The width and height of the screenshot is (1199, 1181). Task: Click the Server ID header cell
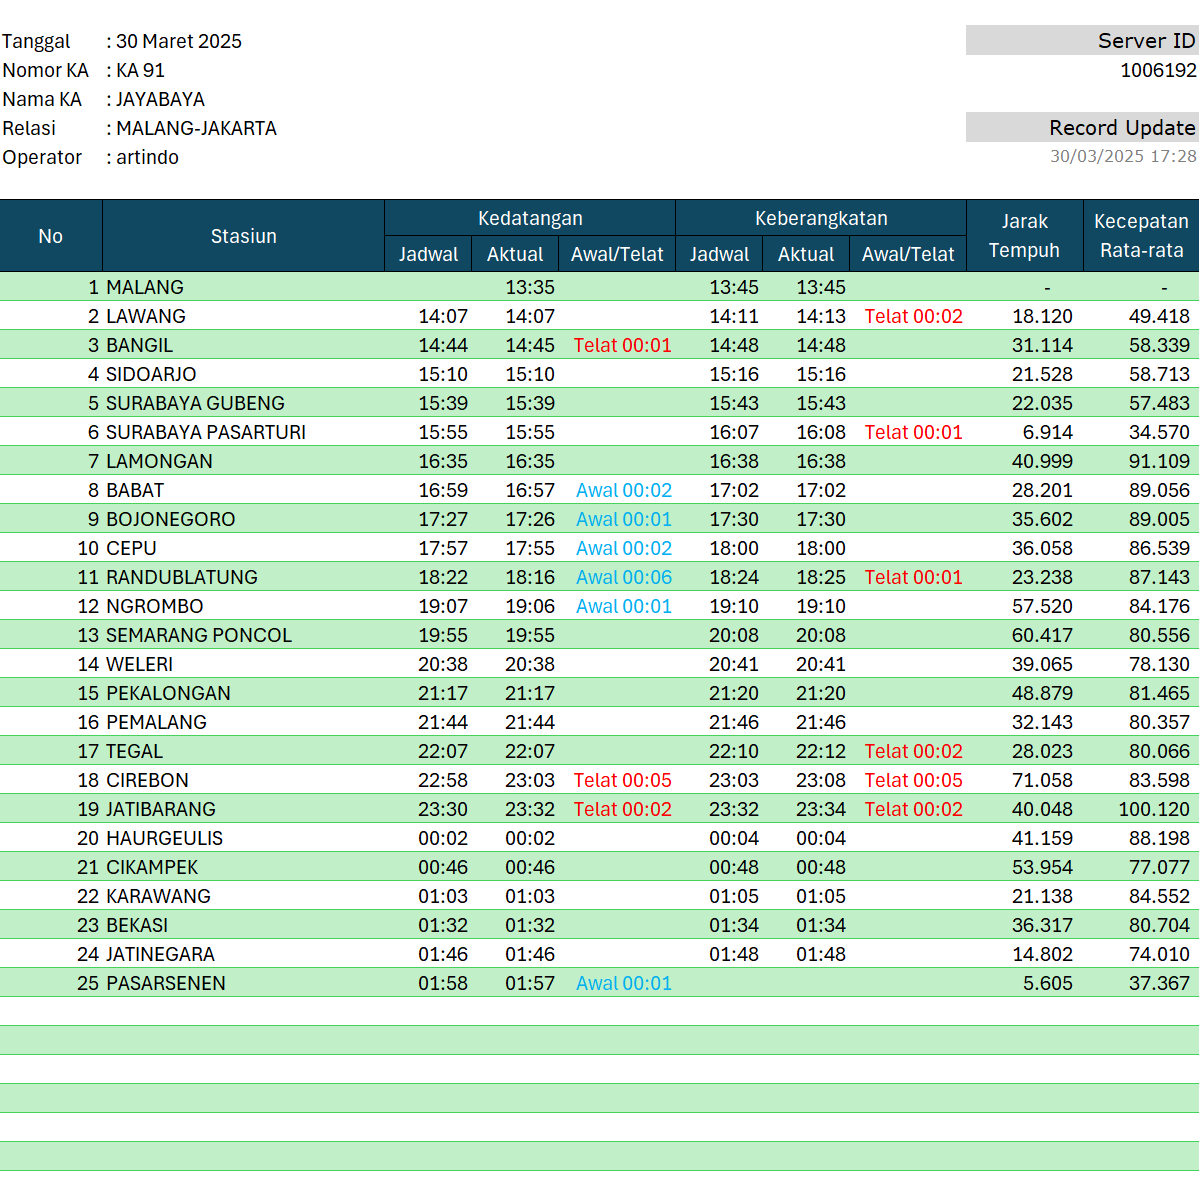click(x=1082, y=40)
